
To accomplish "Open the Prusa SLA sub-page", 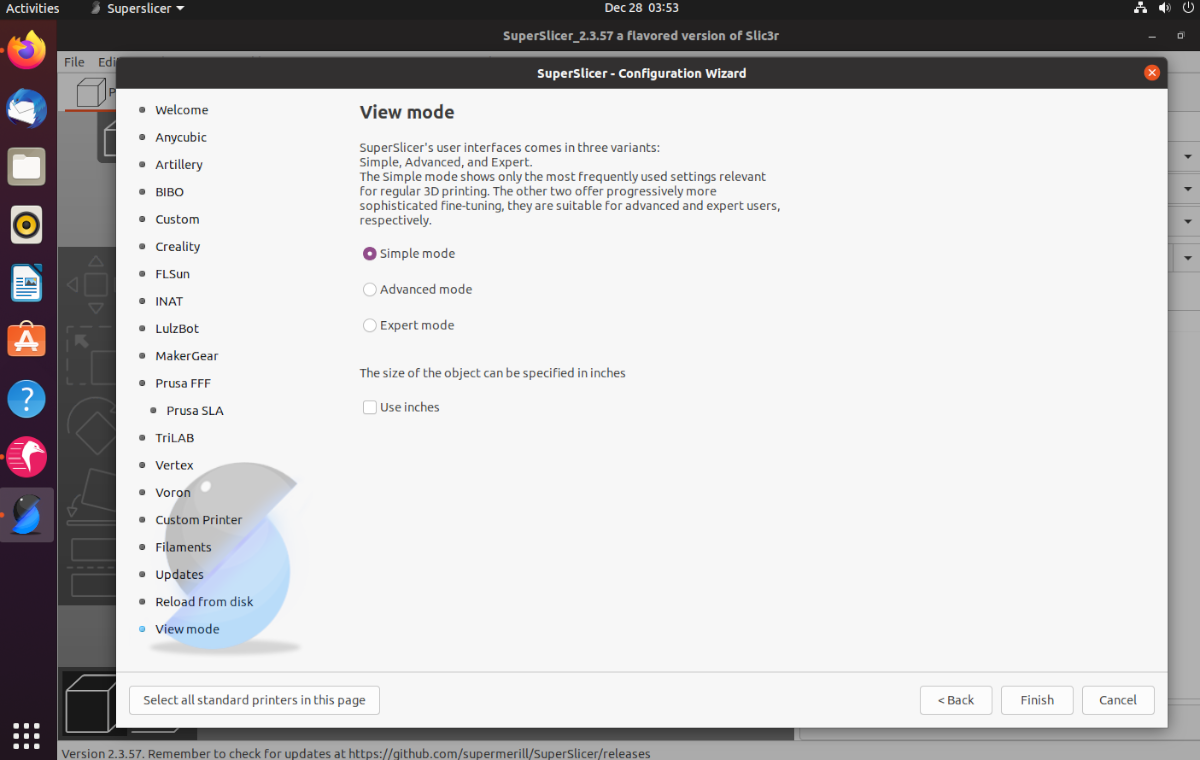I will pyautogui.click(x=195, y=411).
